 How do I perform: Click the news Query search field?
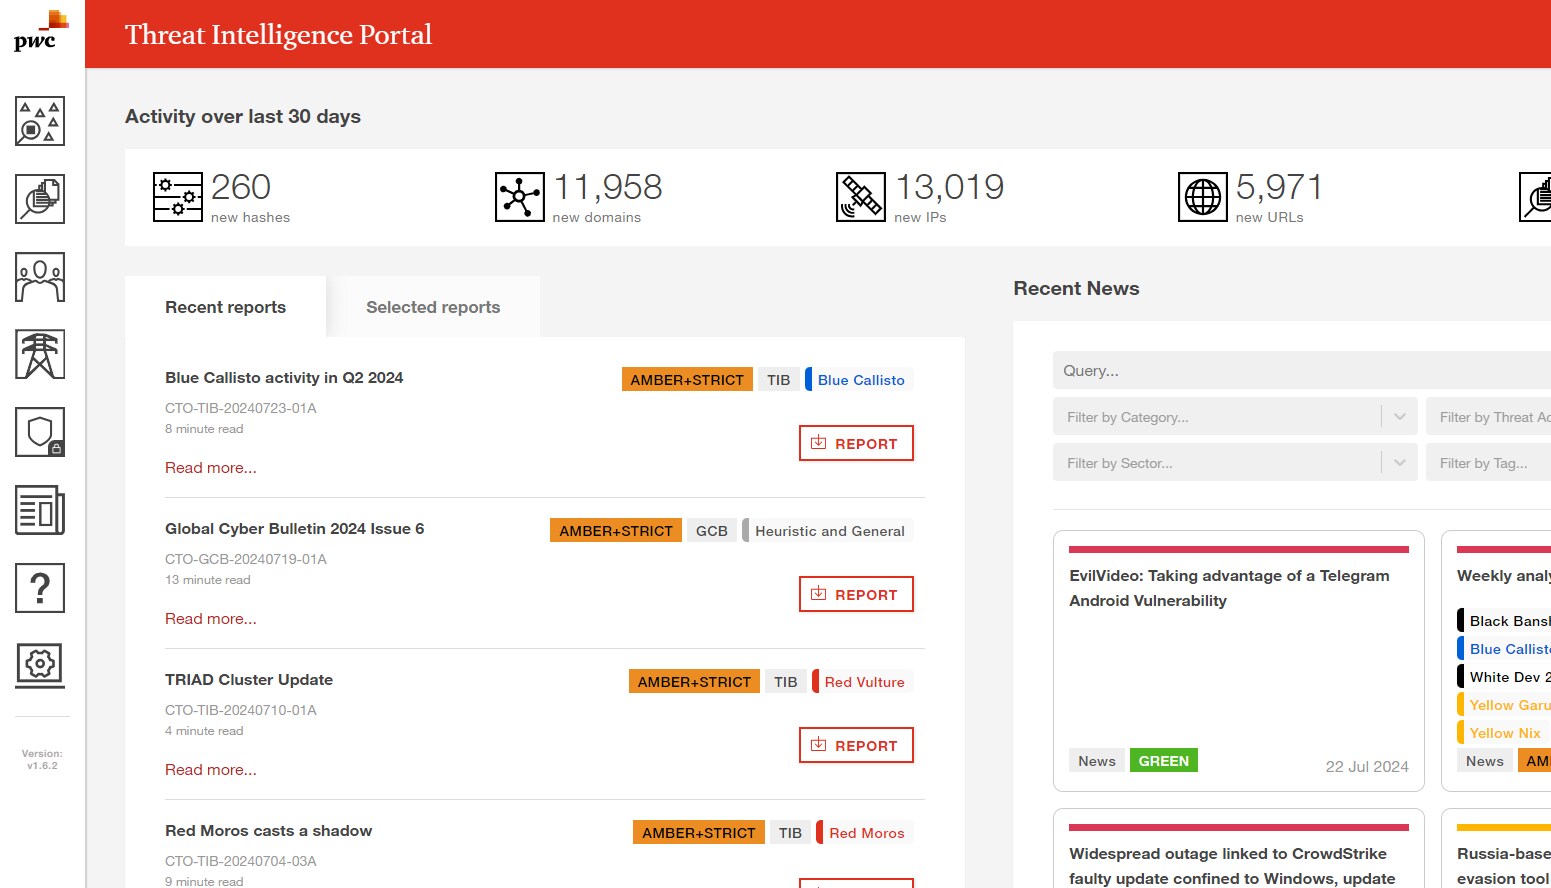click(x=1302, y=370)
